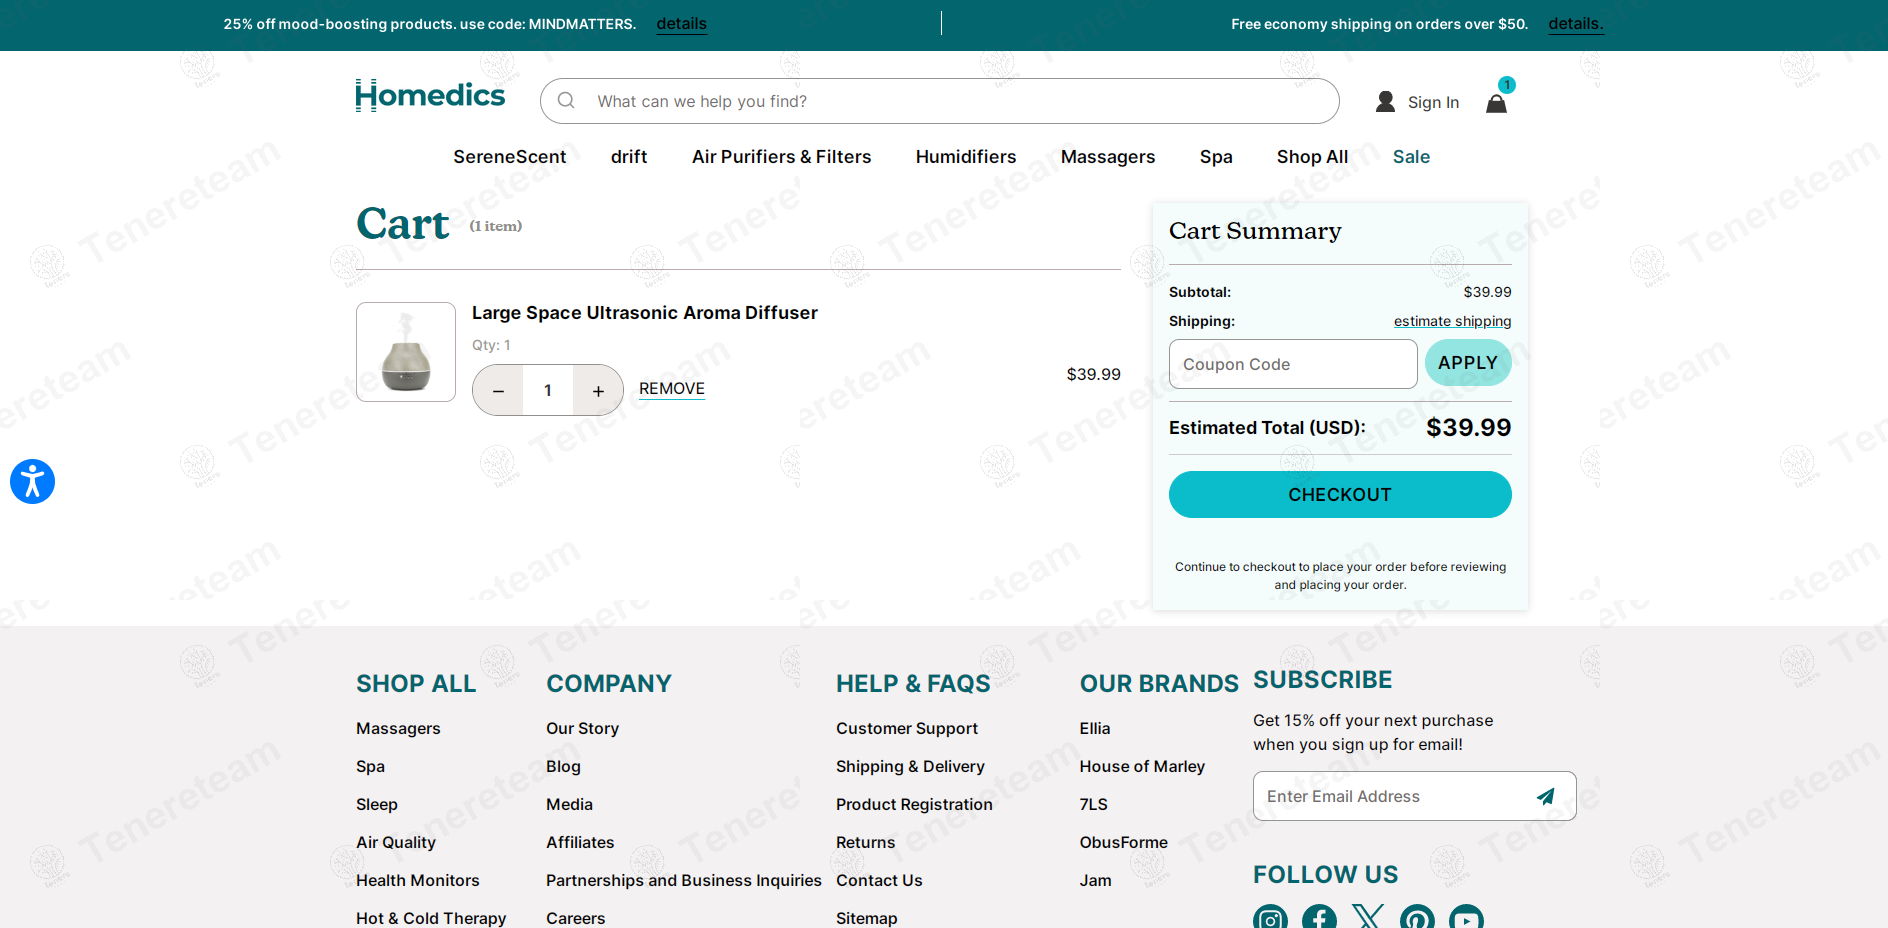Click the Sign In user icon
The width and height of the screenshot is (1888, 928).
1385,102
